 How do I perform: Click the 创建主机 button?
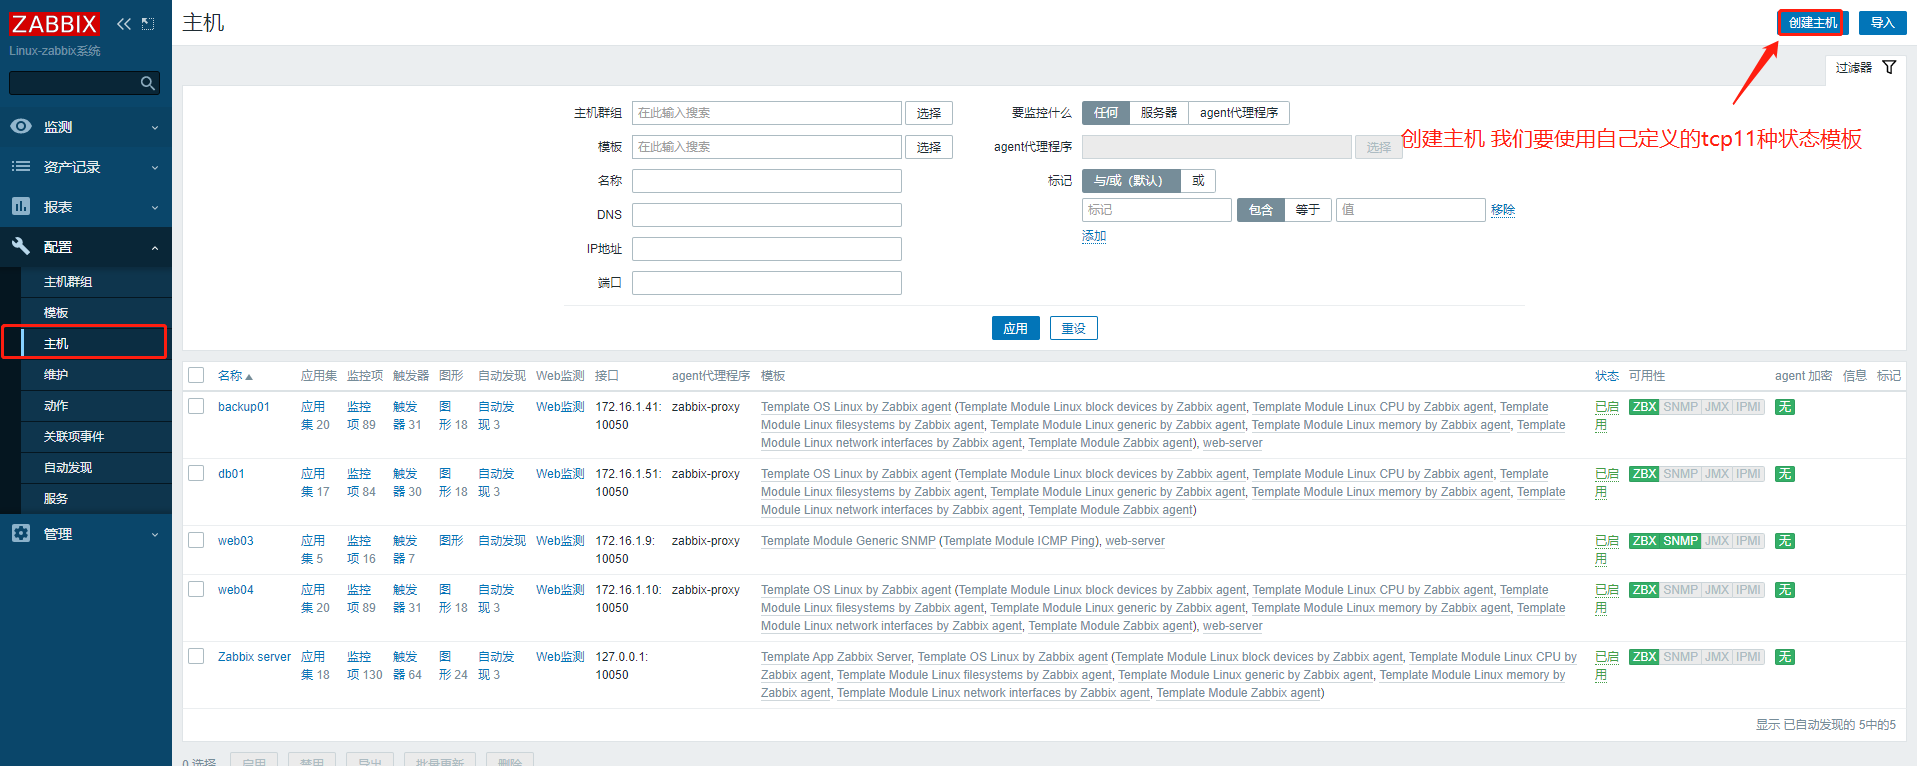[1812, 23]
